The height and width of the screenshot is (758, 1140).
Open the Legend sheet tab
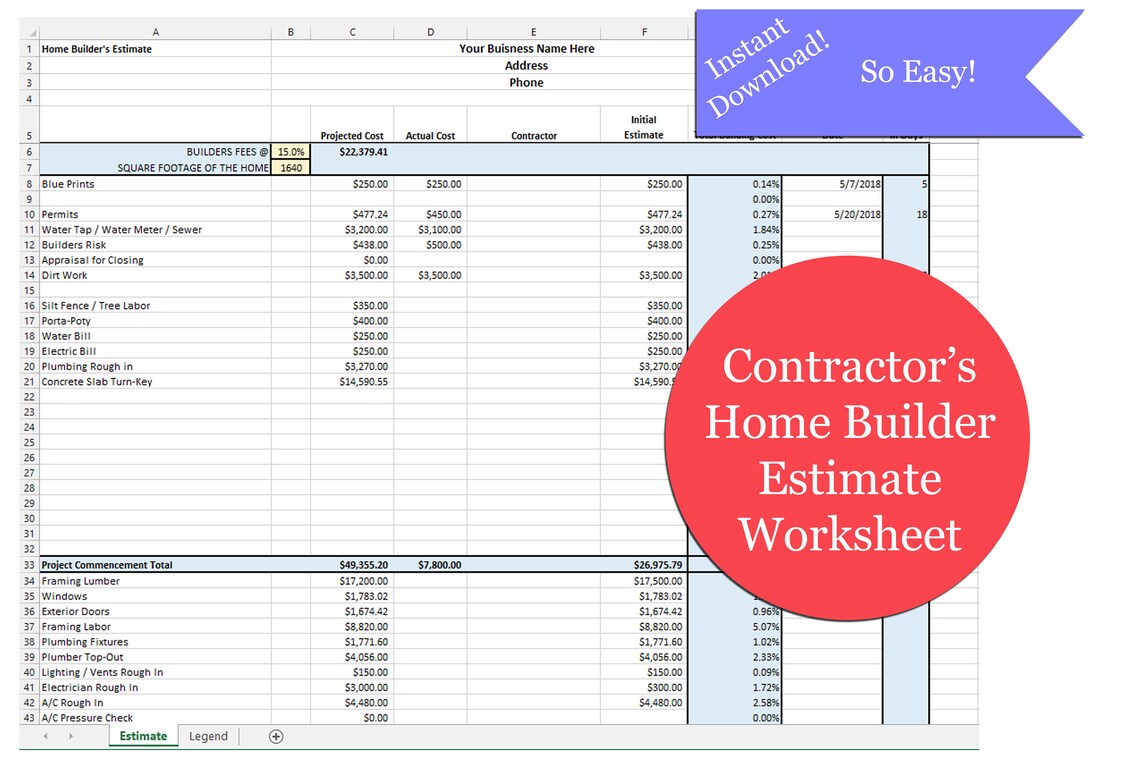point(208,735)
